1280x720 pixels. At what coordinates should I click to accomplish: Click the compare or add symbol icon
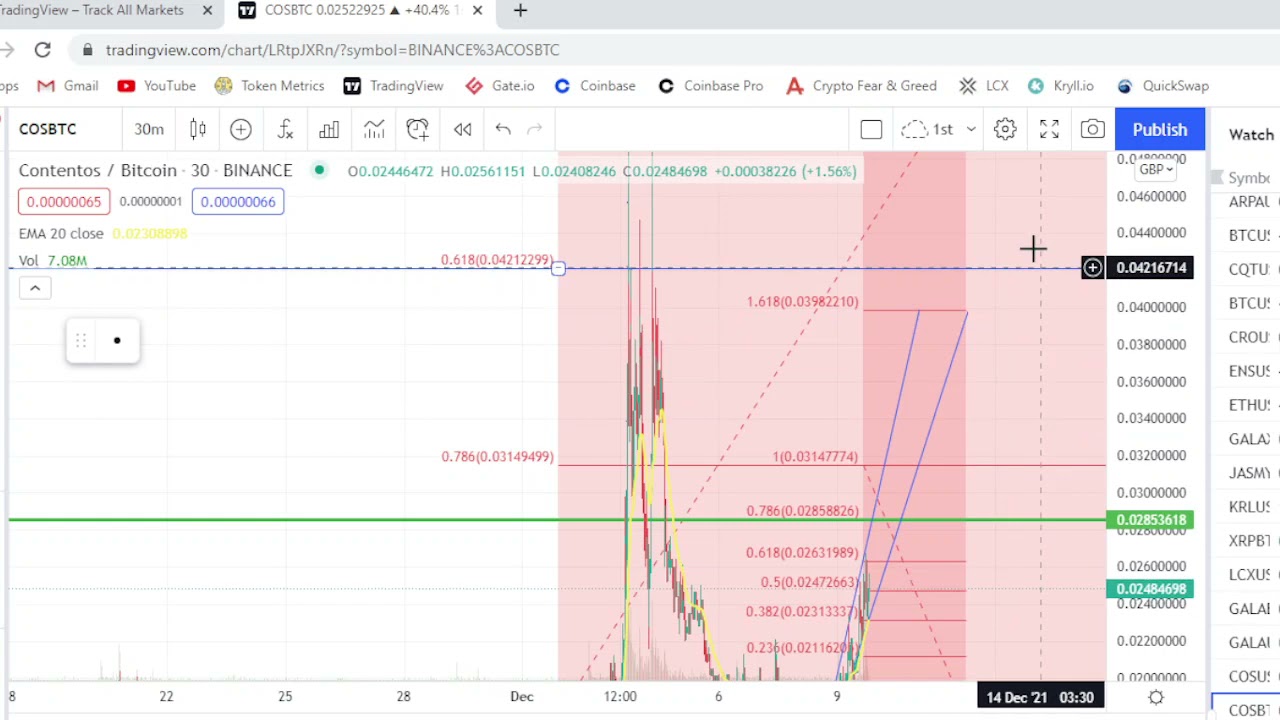[241, 129]
